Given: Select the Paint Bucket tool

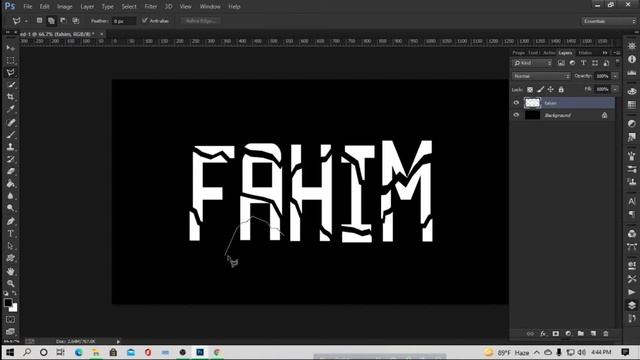Looking at the screenshot, I should click(11, 184).
